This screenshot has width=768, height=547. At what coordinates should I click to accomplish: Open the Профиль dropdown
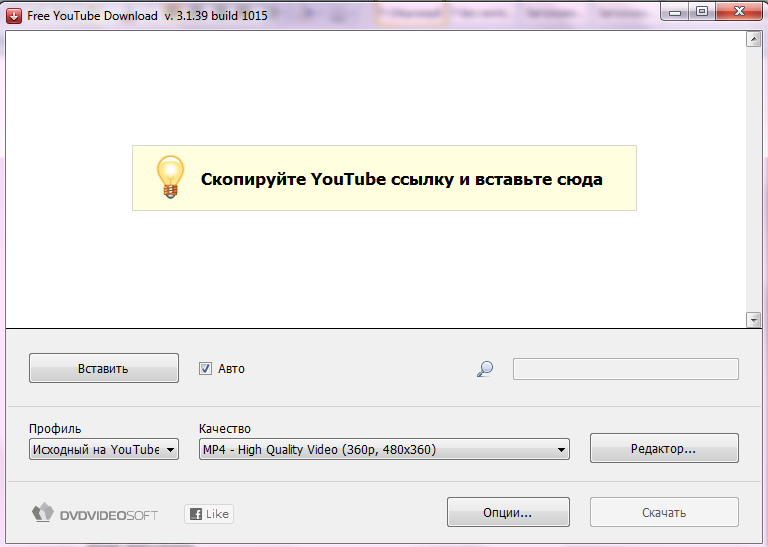(x=104, y=449)
